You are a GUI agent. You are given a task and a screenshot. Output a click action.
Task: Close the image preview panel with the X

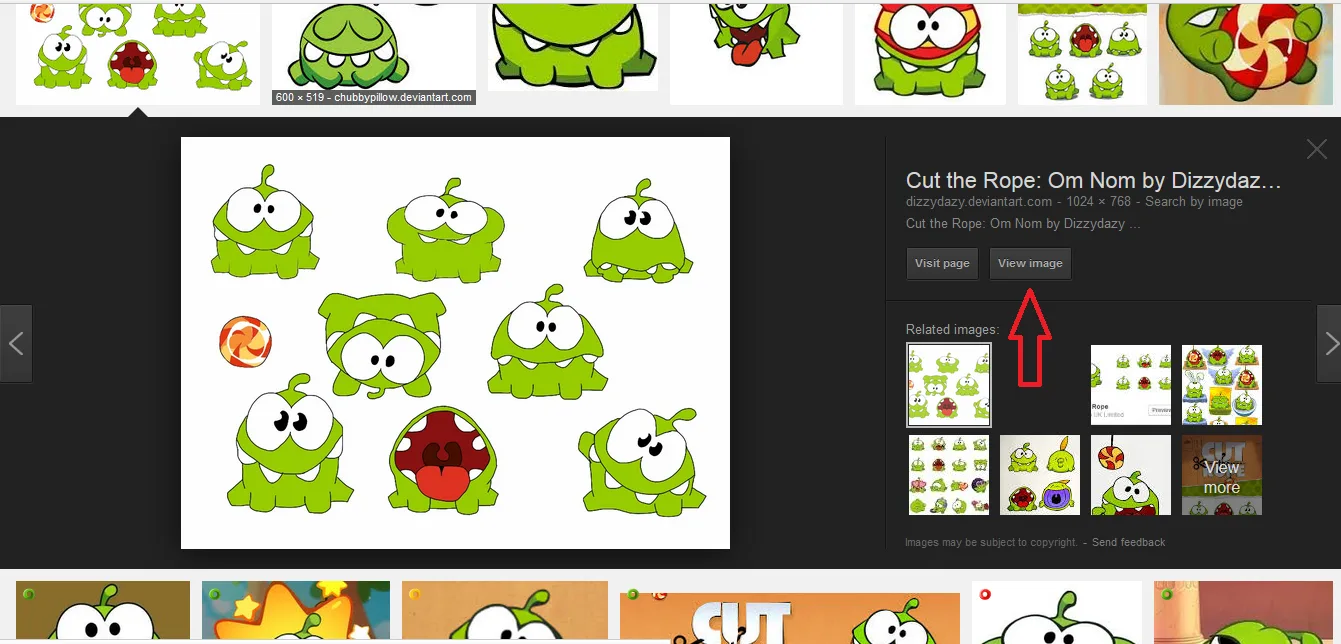click(x=1317, y=150)
